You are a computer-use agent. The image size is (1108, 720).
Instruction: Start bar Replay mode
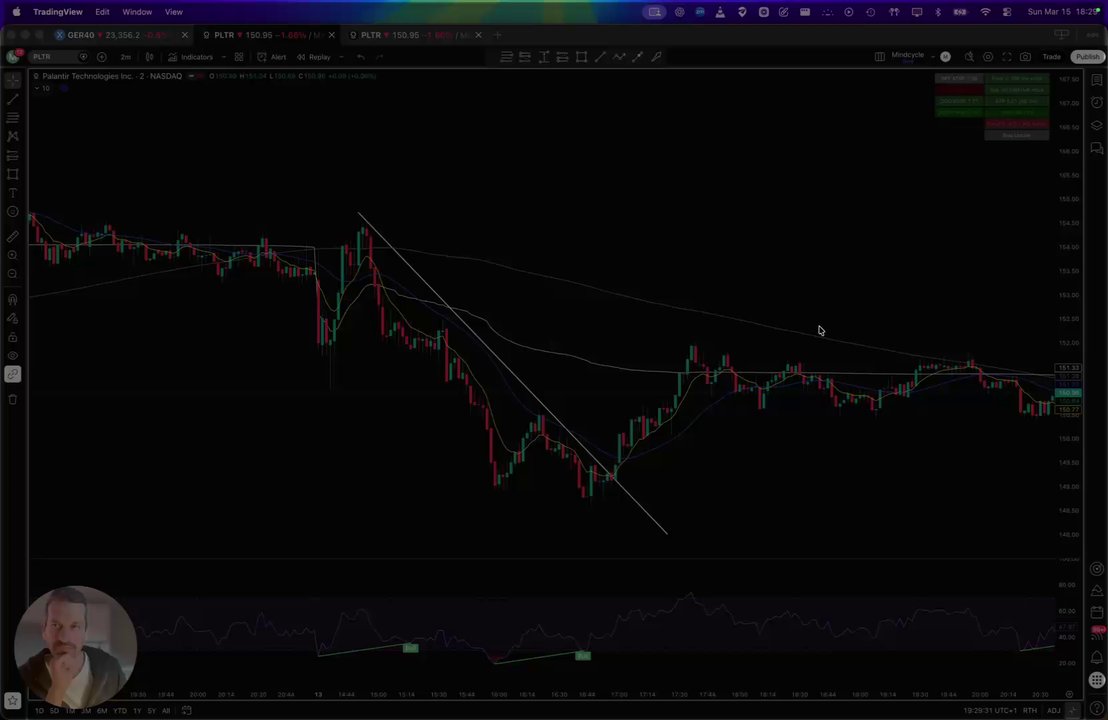pos(314,57)
